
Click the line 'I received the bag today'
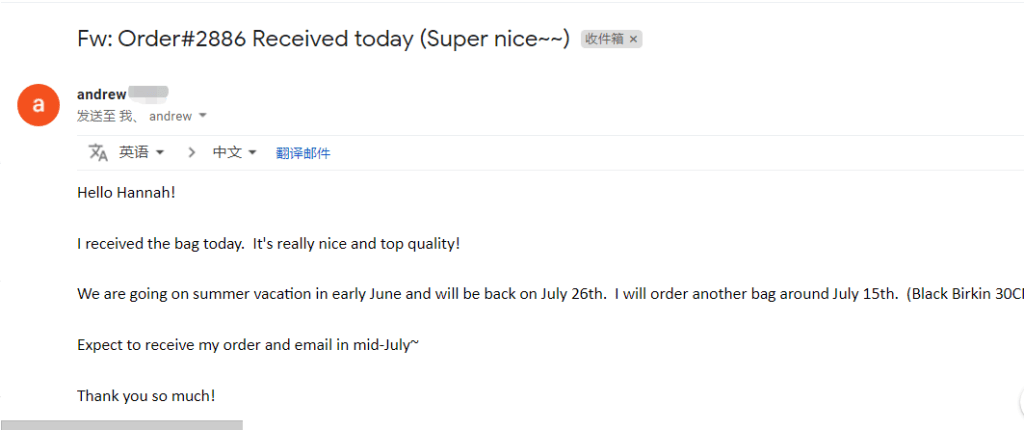point(268,244)
